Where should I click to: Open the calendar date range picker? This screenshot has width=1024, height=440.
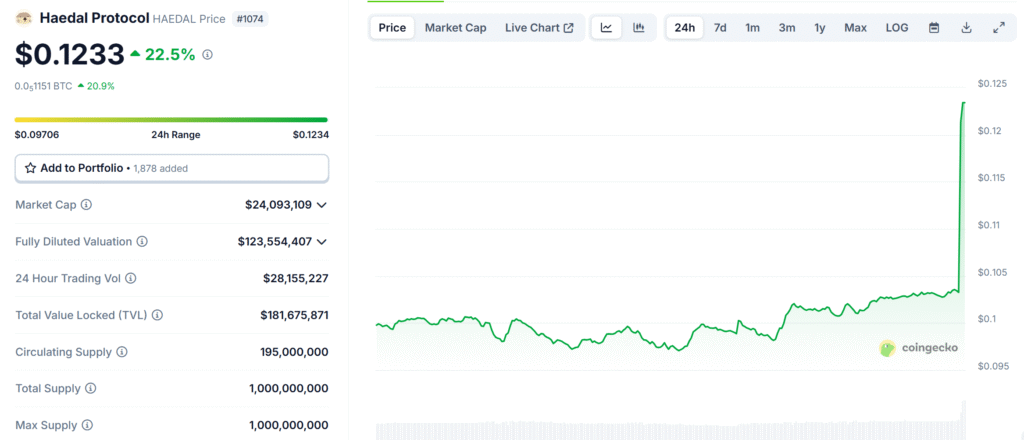point(934,28)
